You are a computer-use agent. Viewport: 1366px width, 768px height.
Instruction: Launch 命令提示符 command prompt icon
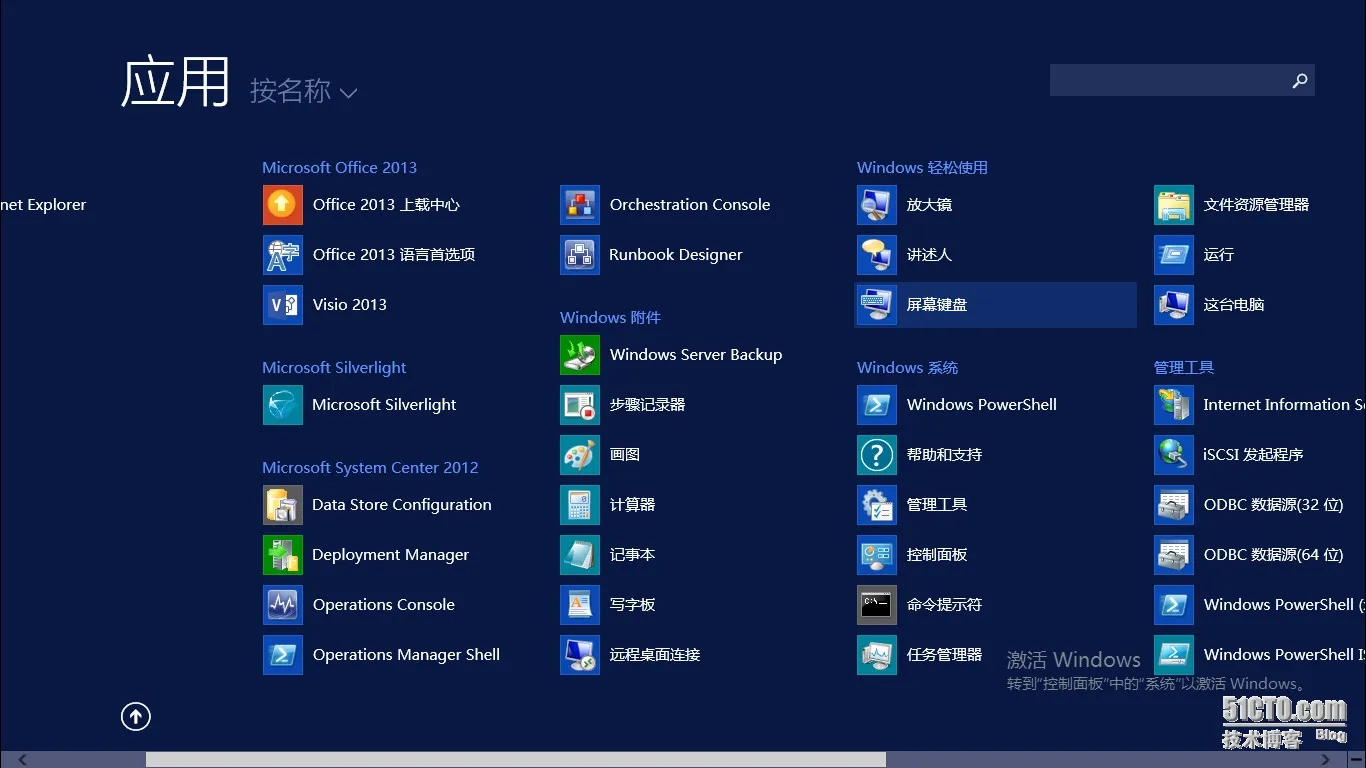coord(877,605)
